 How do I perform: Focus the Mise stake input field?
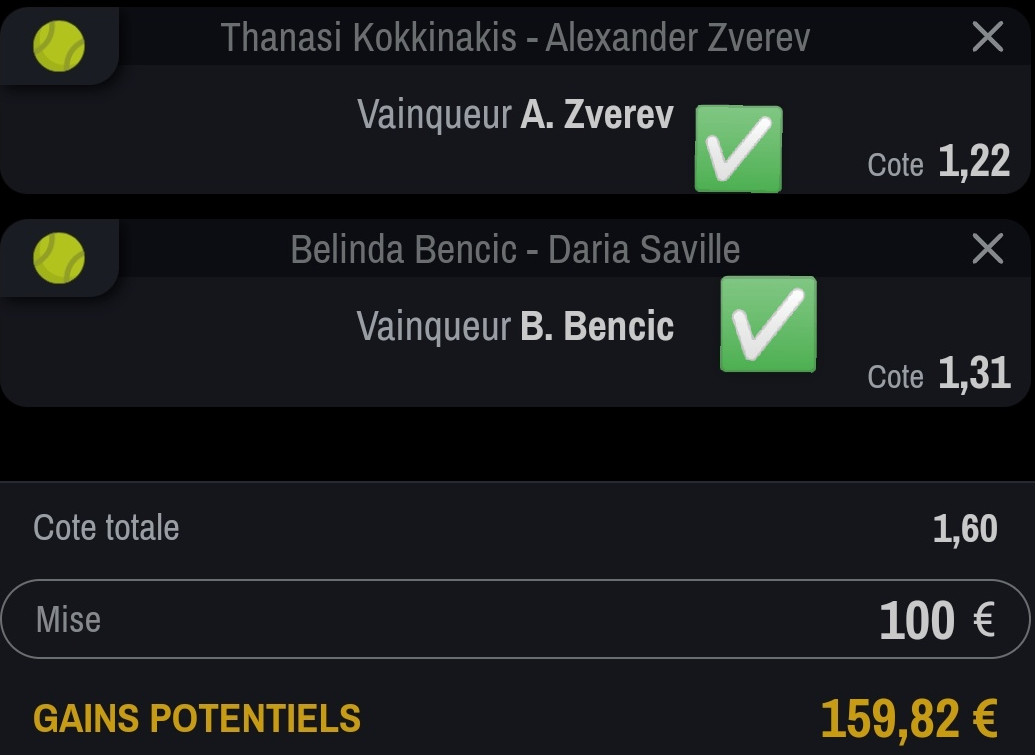click(516, 619)
